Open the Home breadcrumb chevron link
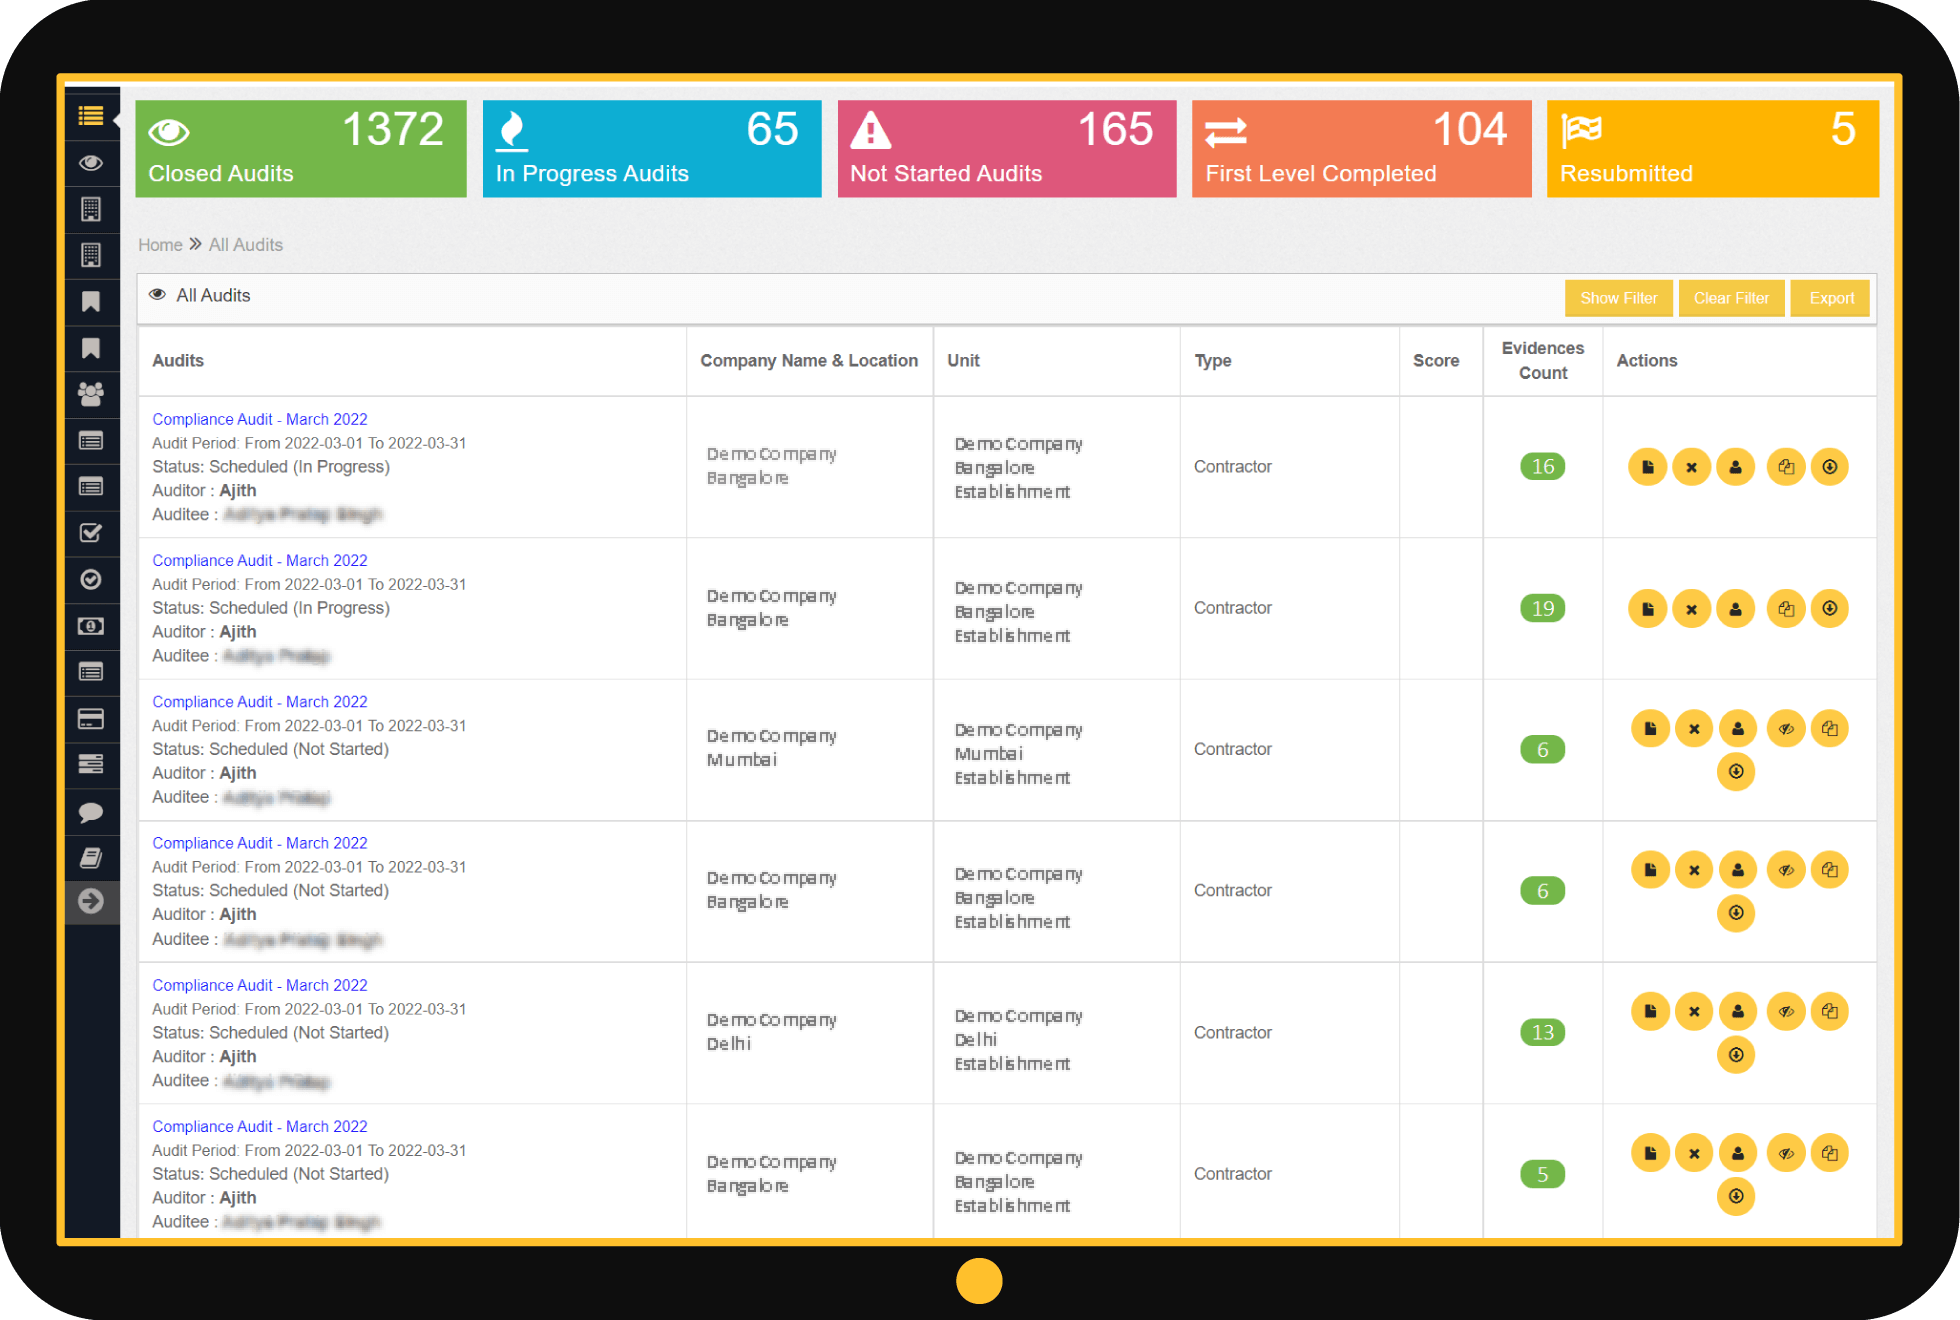This screenshot has height=1320, width=1960. [194, 244]
